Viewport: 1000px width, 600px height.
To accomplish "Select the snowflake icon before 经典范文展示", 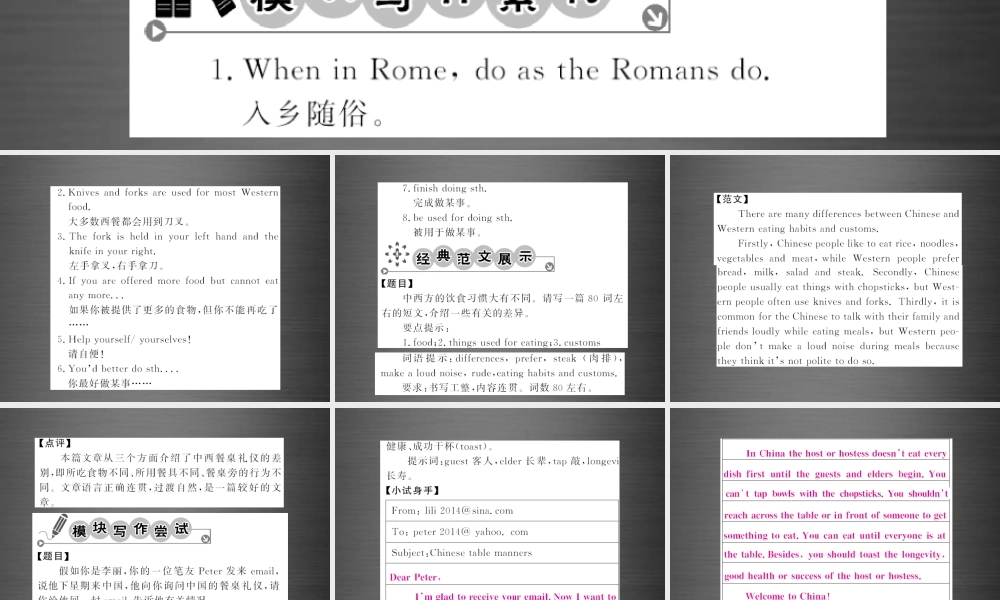I will tap(397, 255).
